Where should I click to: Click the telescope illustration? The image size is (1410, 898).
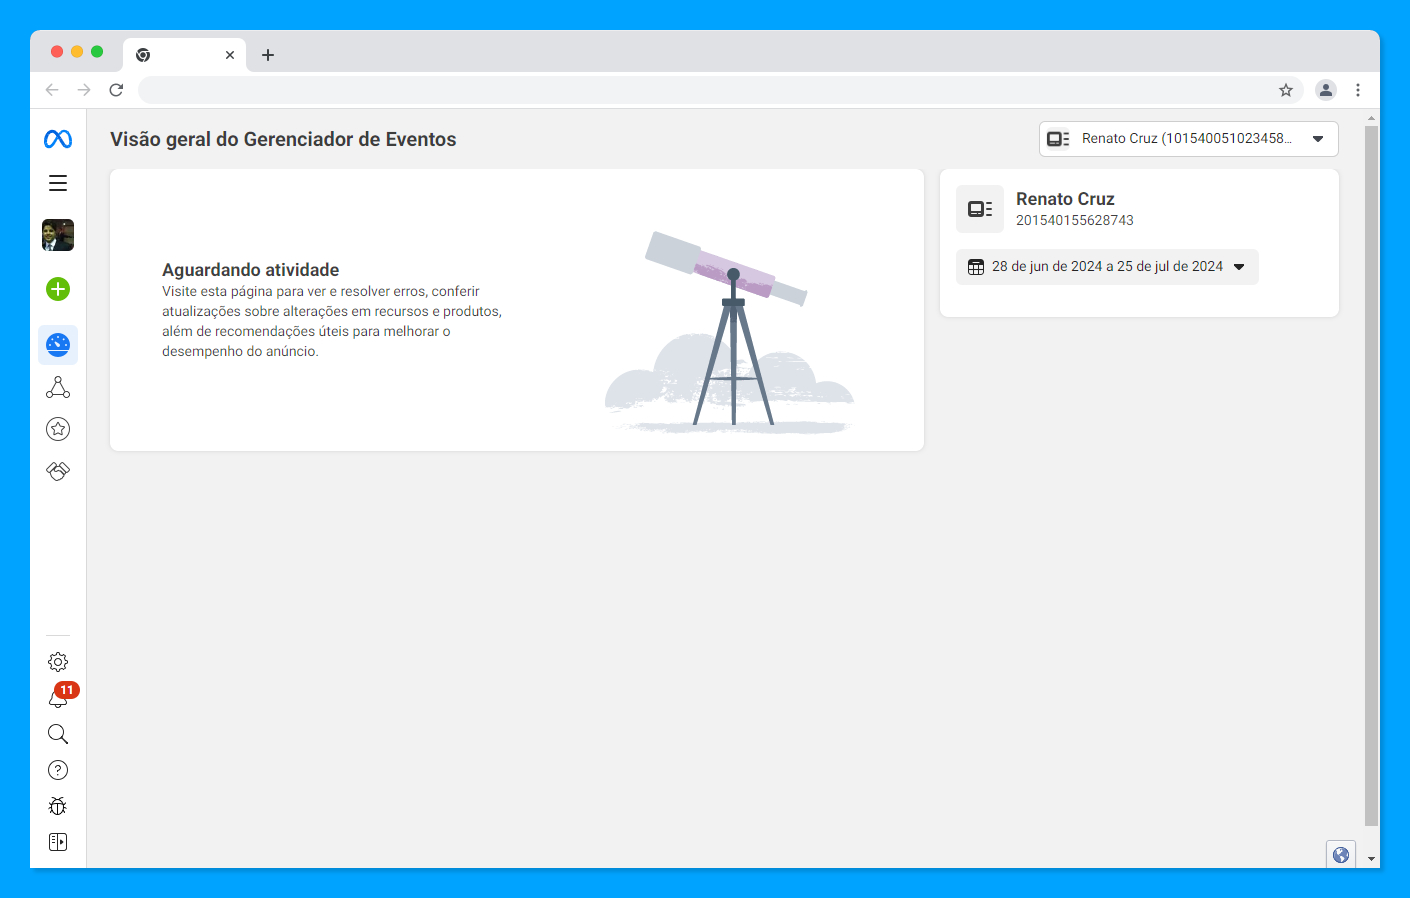point(729,332)
